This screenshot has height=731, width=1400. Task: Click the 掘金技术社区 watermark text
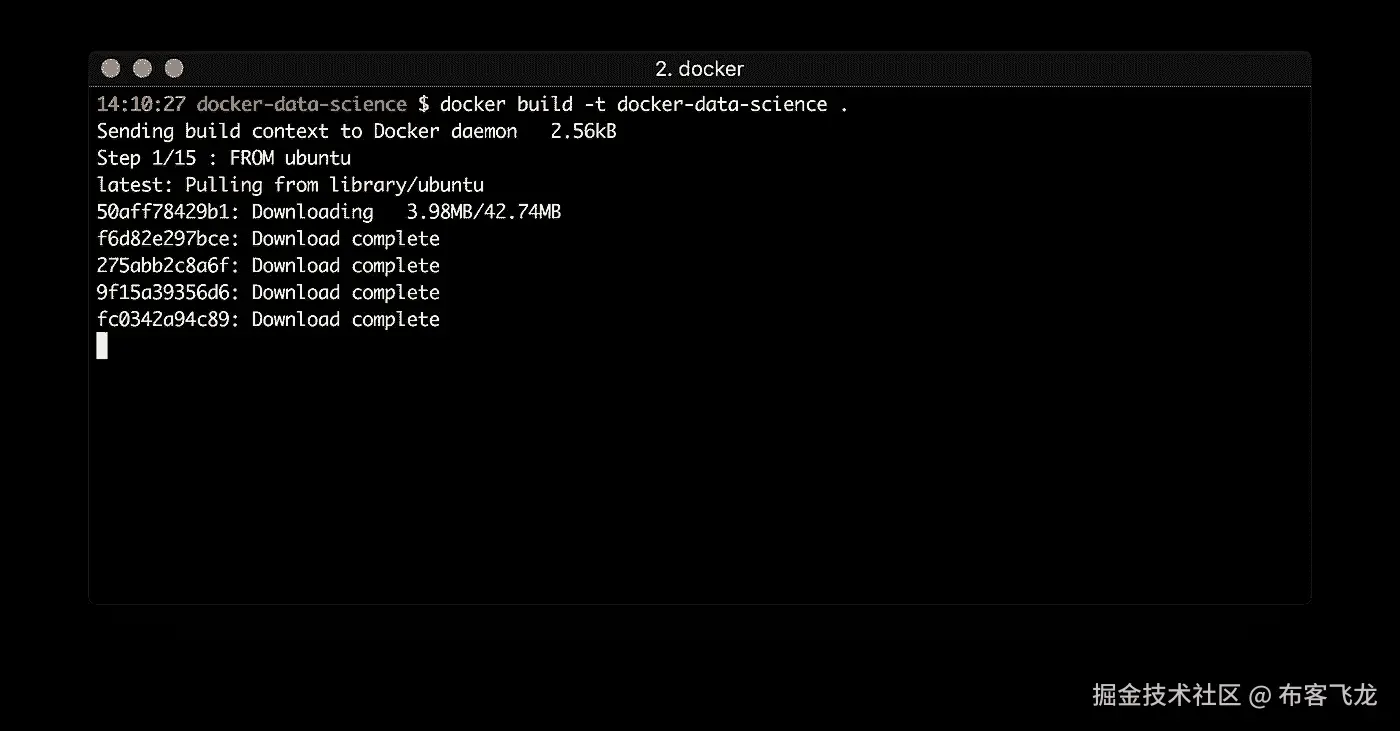pos(1166,695)
